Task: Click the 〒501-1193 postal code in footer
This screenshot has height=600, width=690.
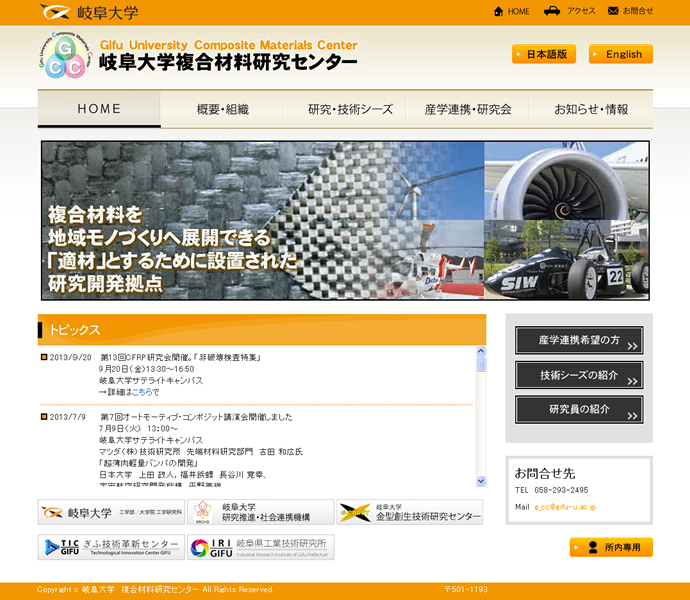Action: (466, 589)
